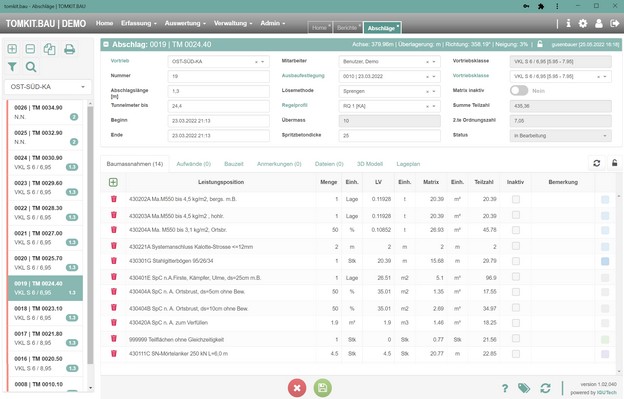Click the copy Abschlag icon
The height and width of the screenshot is (399, 624).
coord(49,49)
